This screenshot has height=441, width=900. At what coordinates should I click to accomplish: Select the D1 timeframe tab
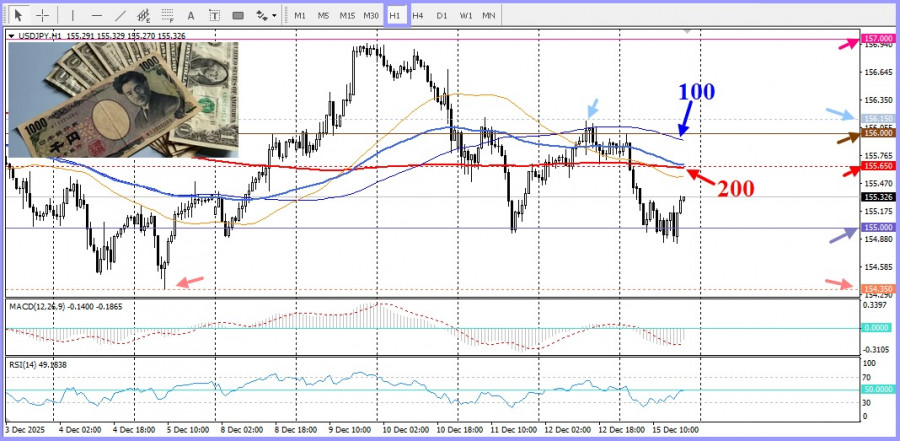click(442, 15)
